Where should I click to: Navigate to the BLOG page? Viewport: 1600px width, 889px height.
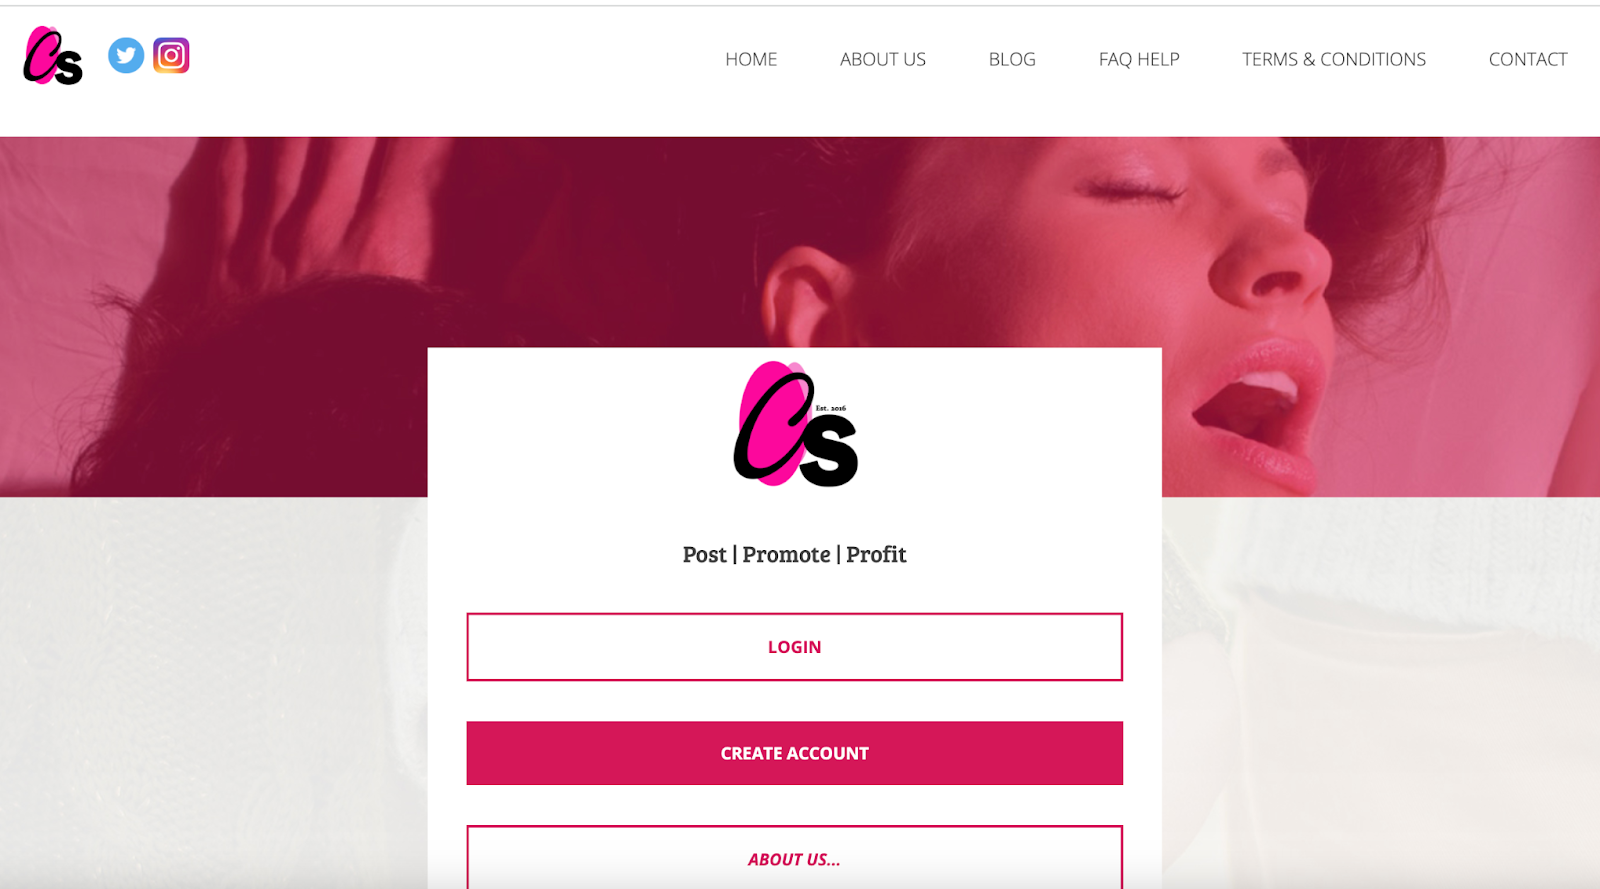pos(1012,59)
